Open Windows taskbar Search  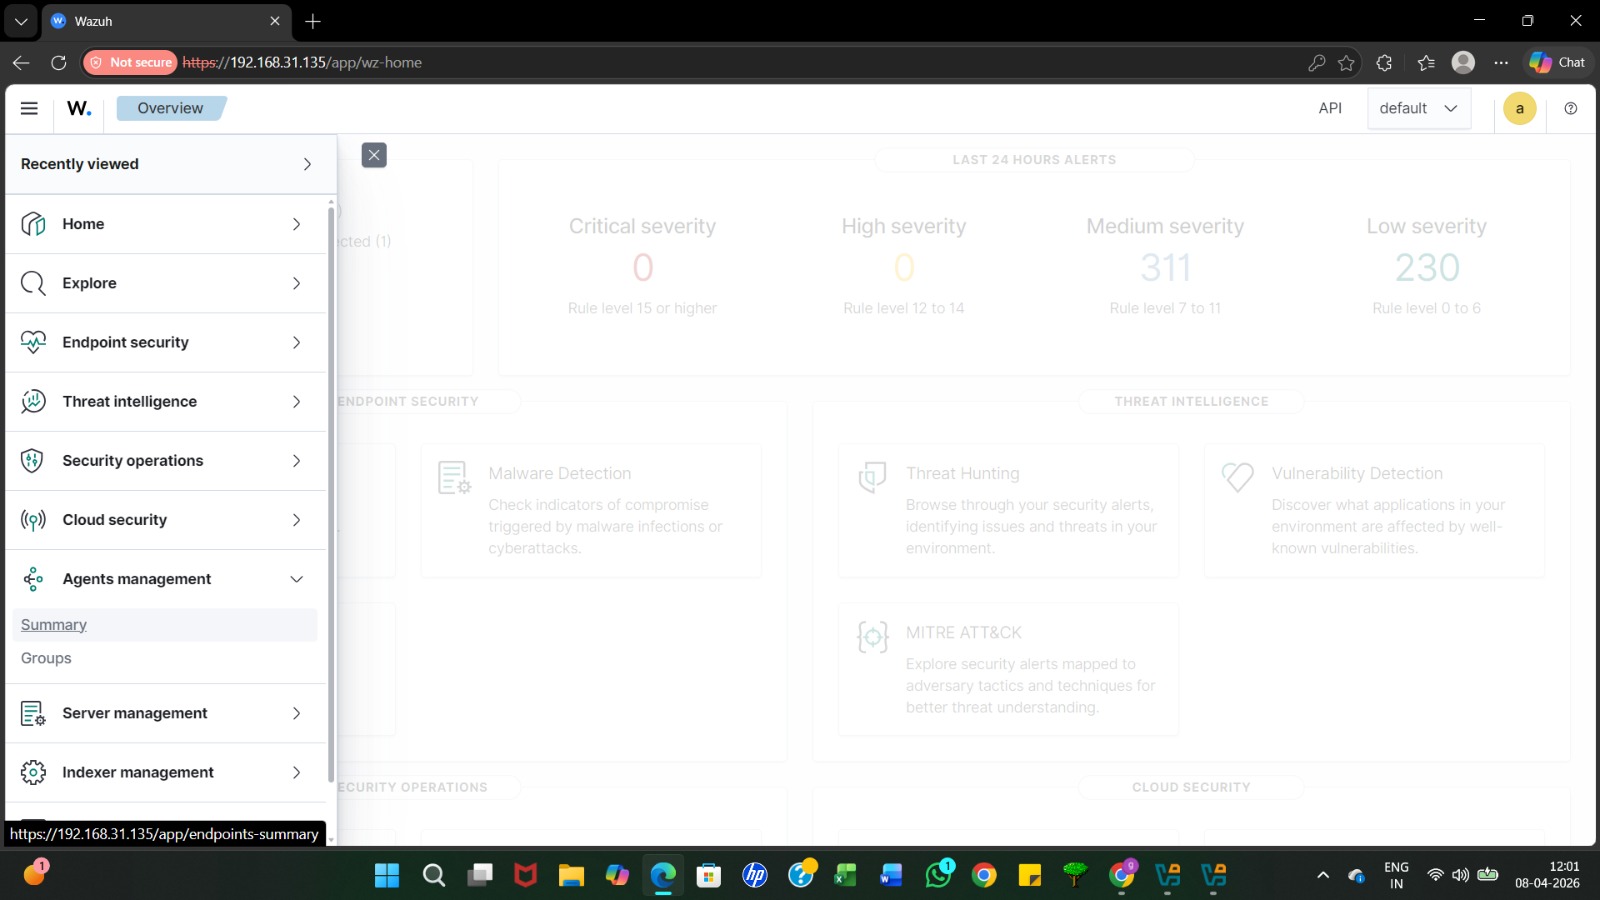(433, 876)
